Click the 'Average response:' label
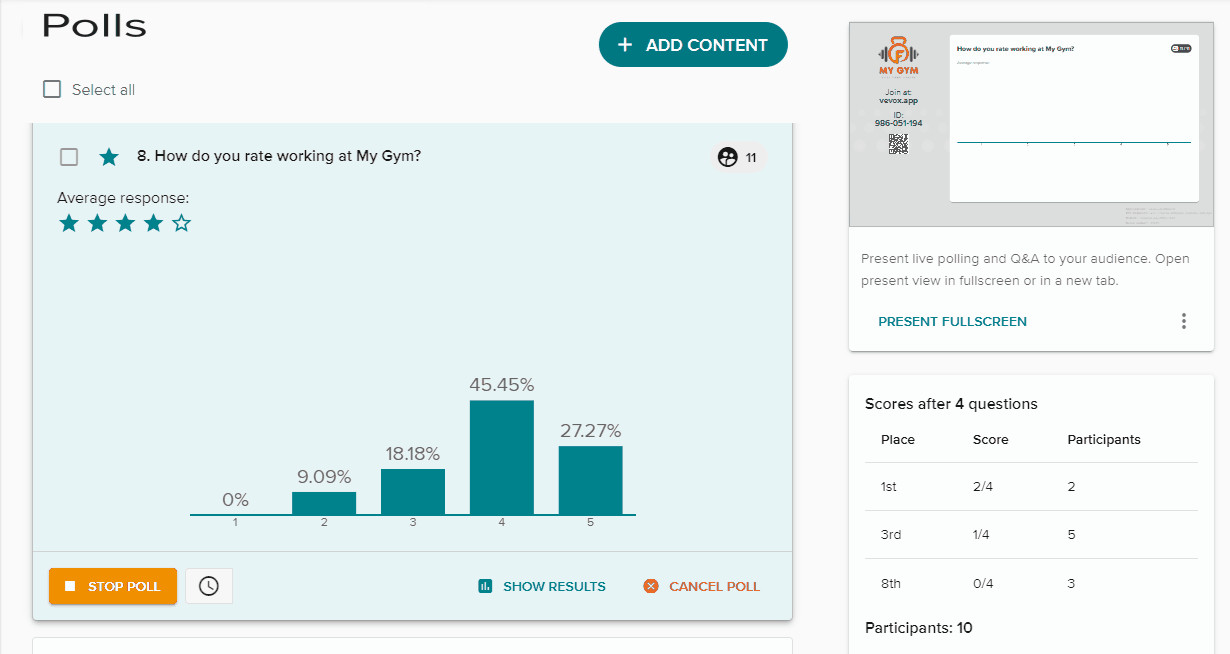Viewport: 1230px width, 654px height. pos(123,198)
